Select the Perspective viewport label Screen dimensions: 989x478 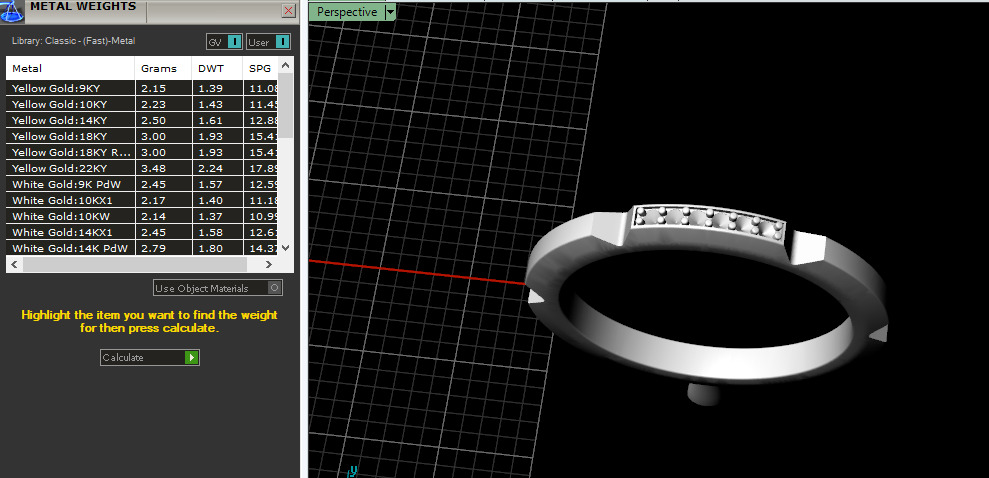click(x=348, y=11)
